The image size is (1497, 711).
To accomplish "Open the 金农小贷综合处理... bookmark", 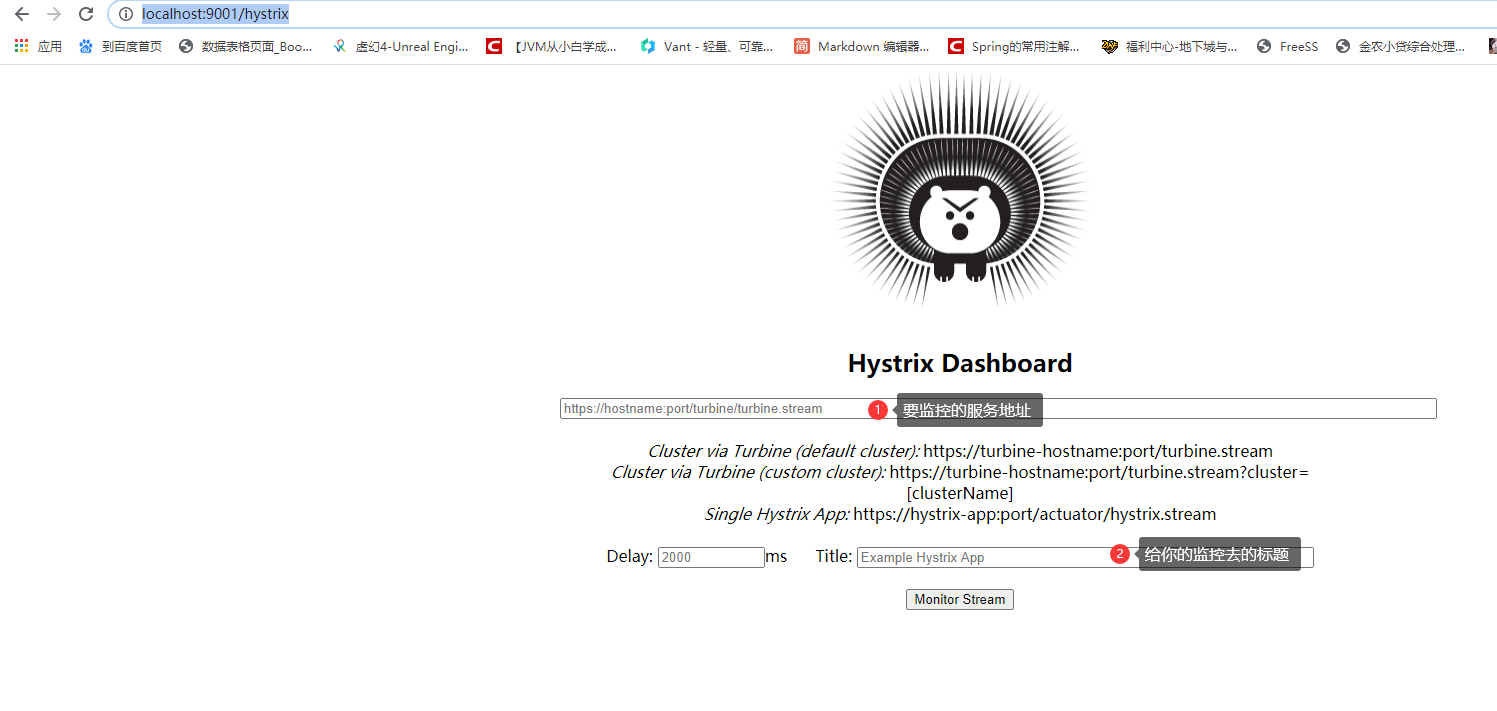I will 1400,46.
